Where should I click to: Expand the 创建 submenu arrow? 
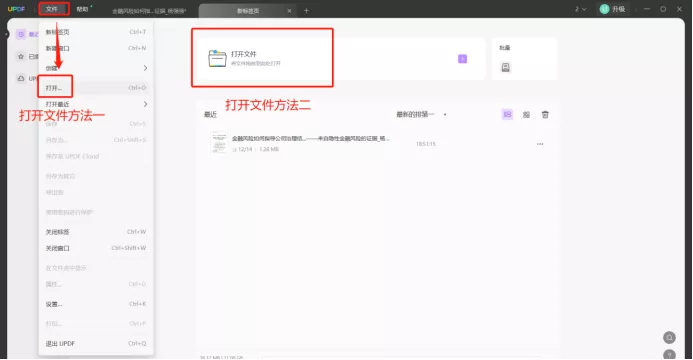[x=145, y=68]
